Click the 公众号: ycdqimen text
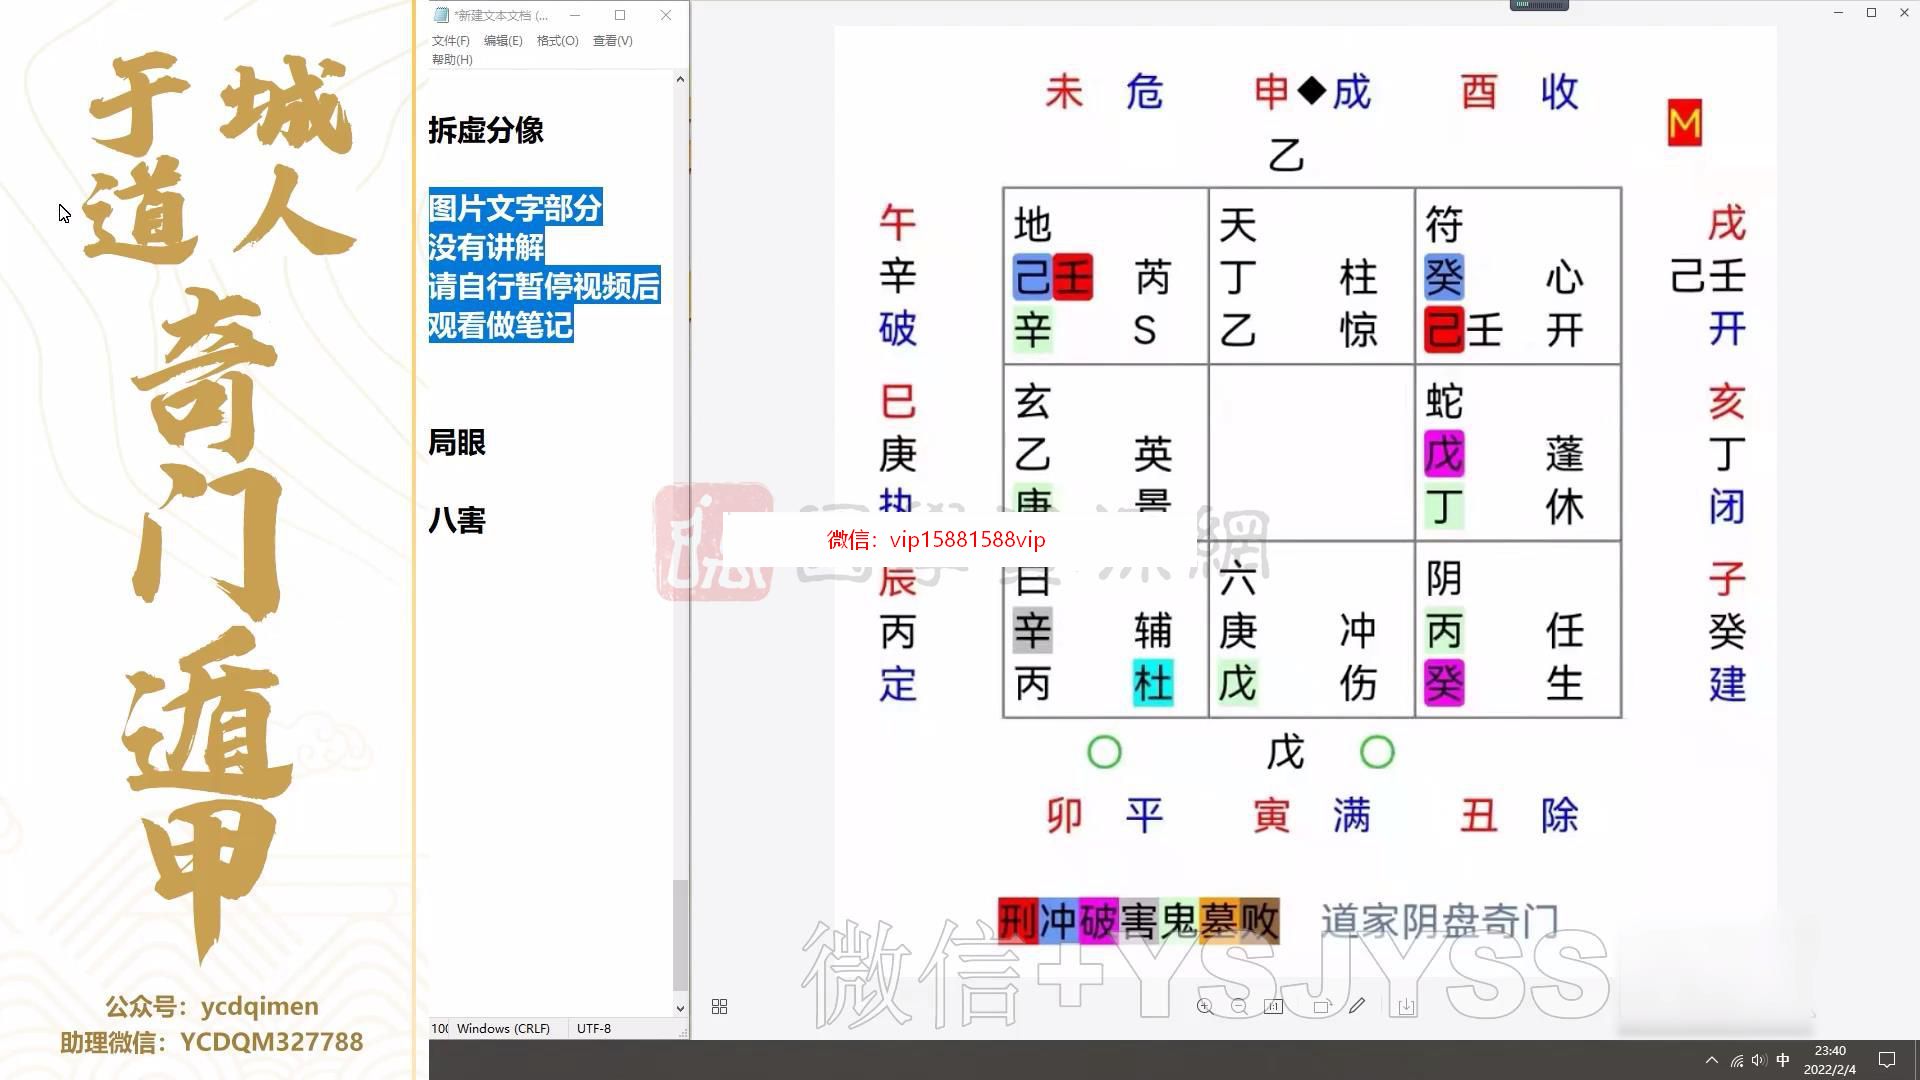This screenshot has height=1080, width=1920. (x=211, y=1006)
